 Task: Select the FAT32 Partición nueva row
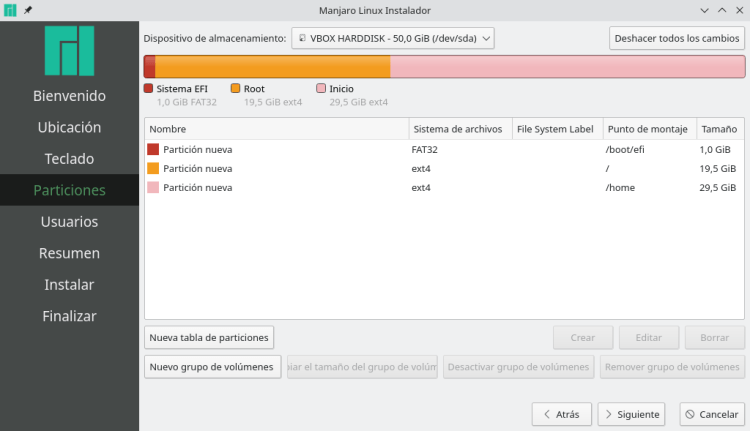pos(444,149)
